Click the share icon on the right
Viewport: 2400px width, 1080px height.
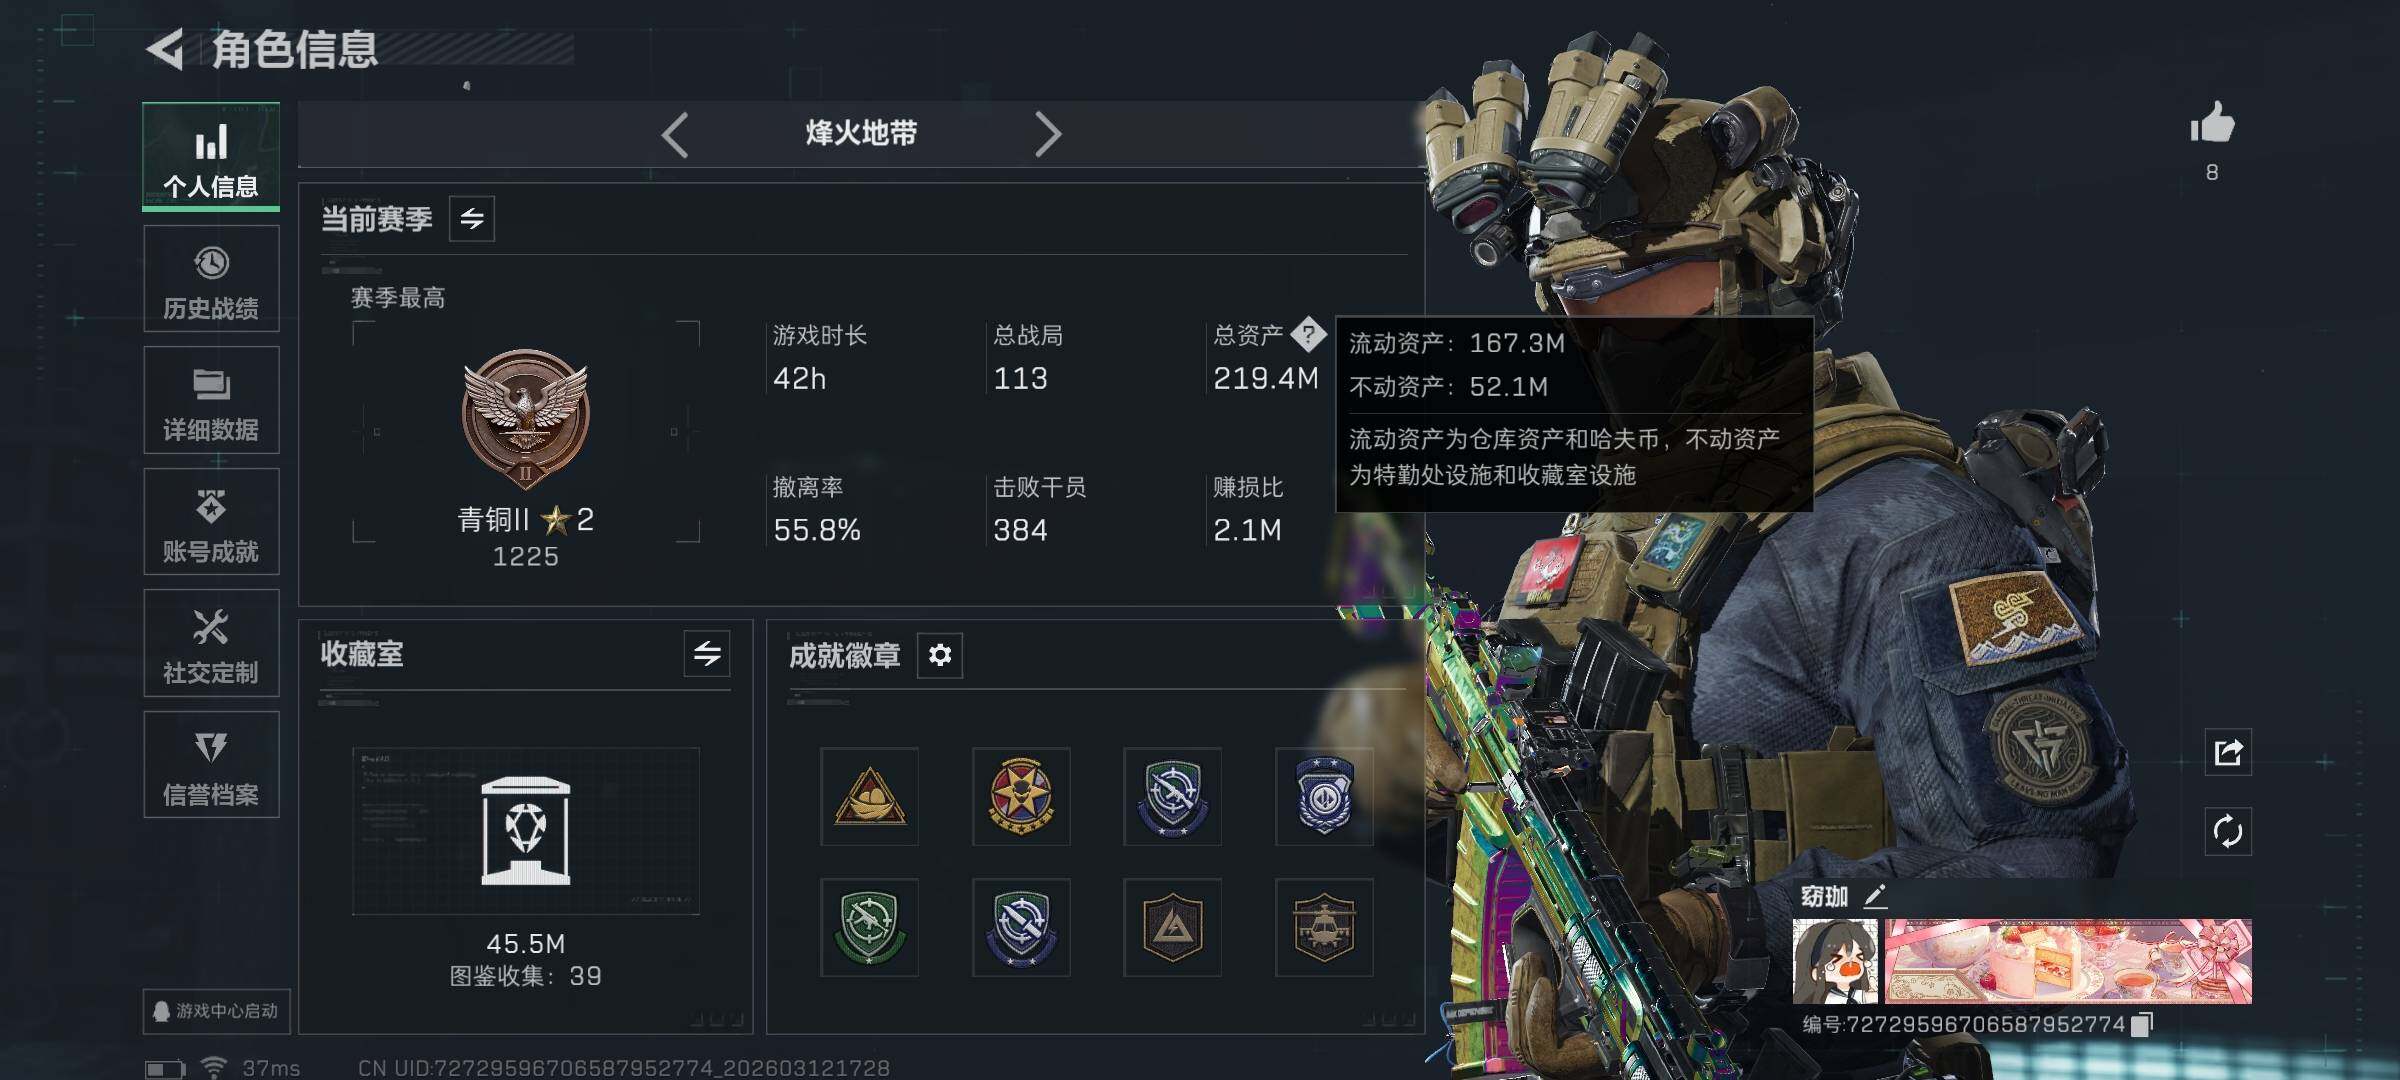tap(2228, 752)
